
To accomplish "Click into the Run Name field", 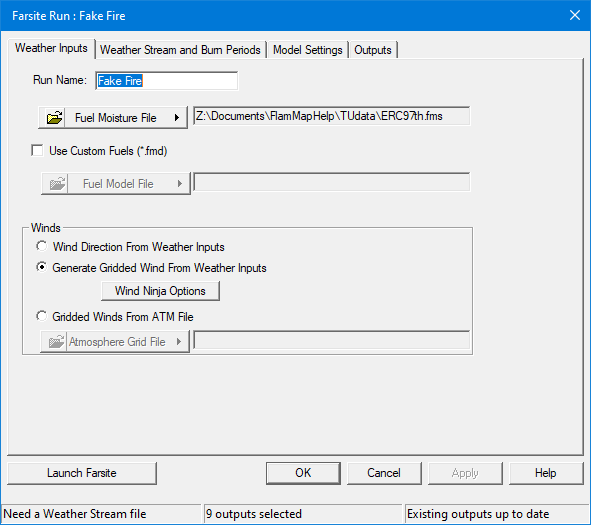I will [167, 81].
